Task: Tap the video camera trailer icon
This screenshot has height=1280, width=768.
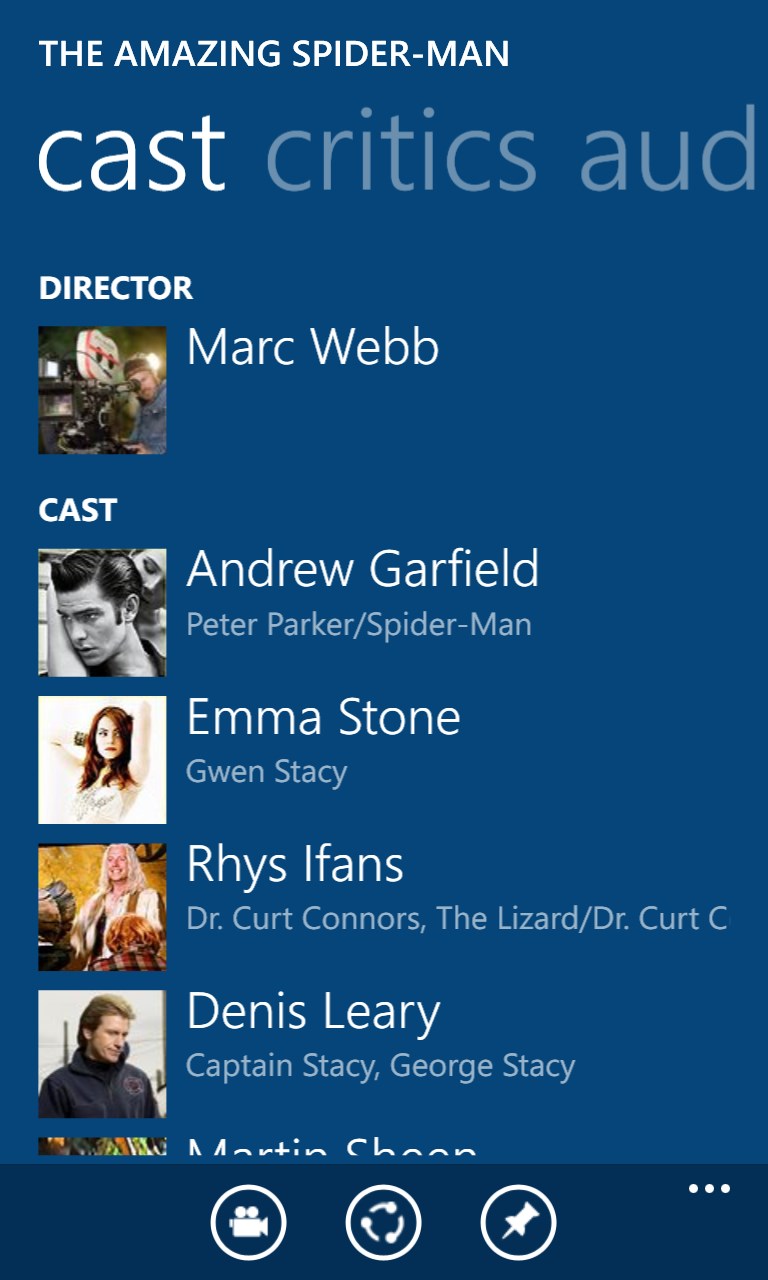Action: coord(248,1222)
